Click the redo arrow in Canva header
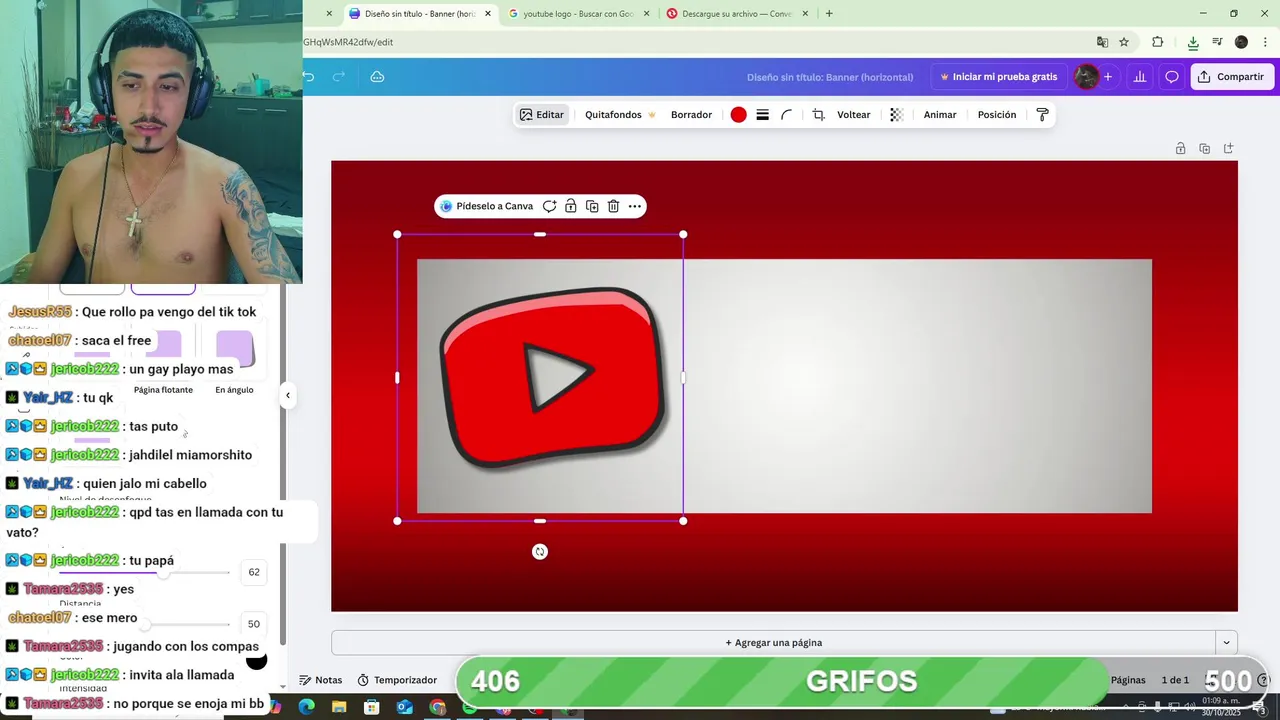This screenshot has height=720, width=1280. (339, 77)
